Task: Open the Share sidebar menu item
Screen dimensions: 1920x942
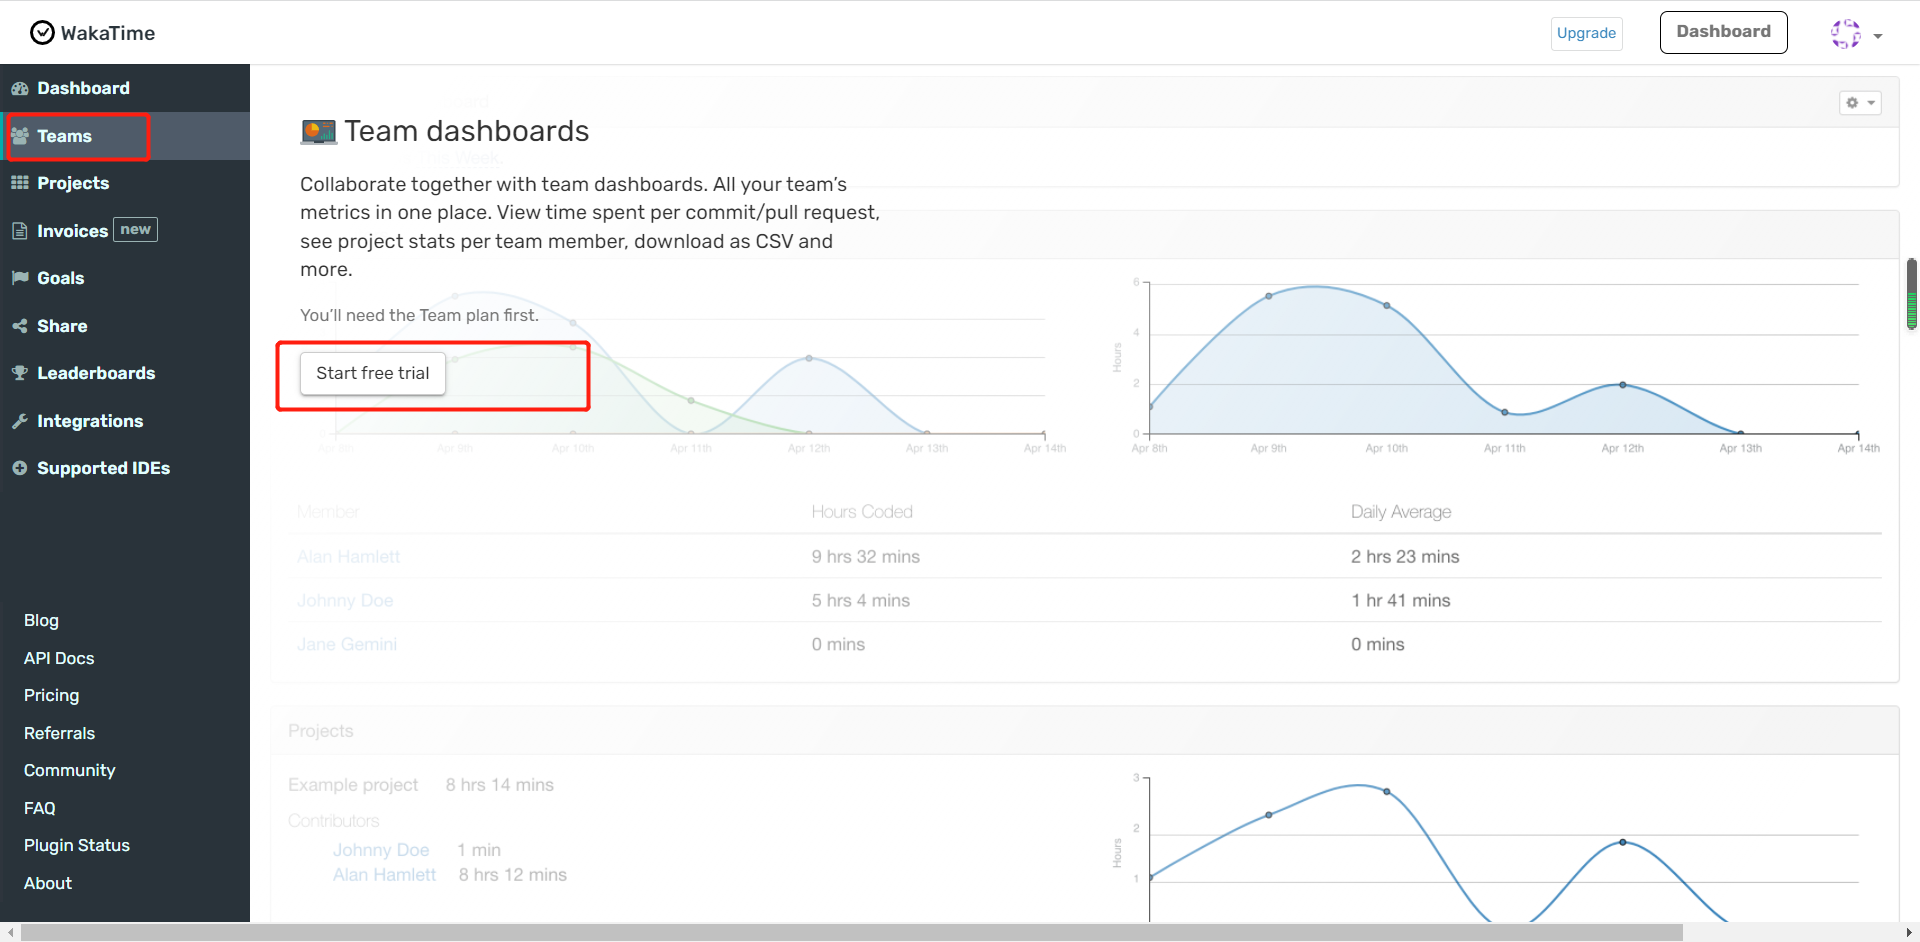Action: 125,326
